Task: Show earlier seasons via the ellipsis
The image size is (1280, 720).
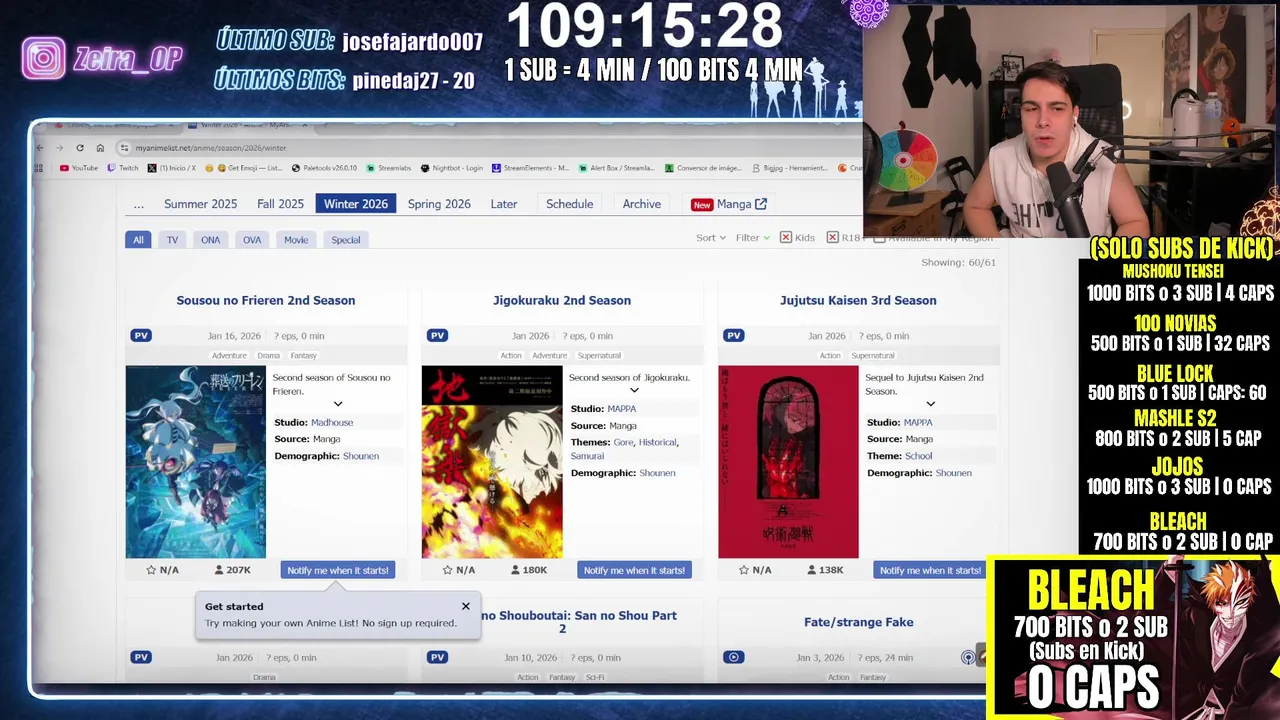Action: [138, 204]
